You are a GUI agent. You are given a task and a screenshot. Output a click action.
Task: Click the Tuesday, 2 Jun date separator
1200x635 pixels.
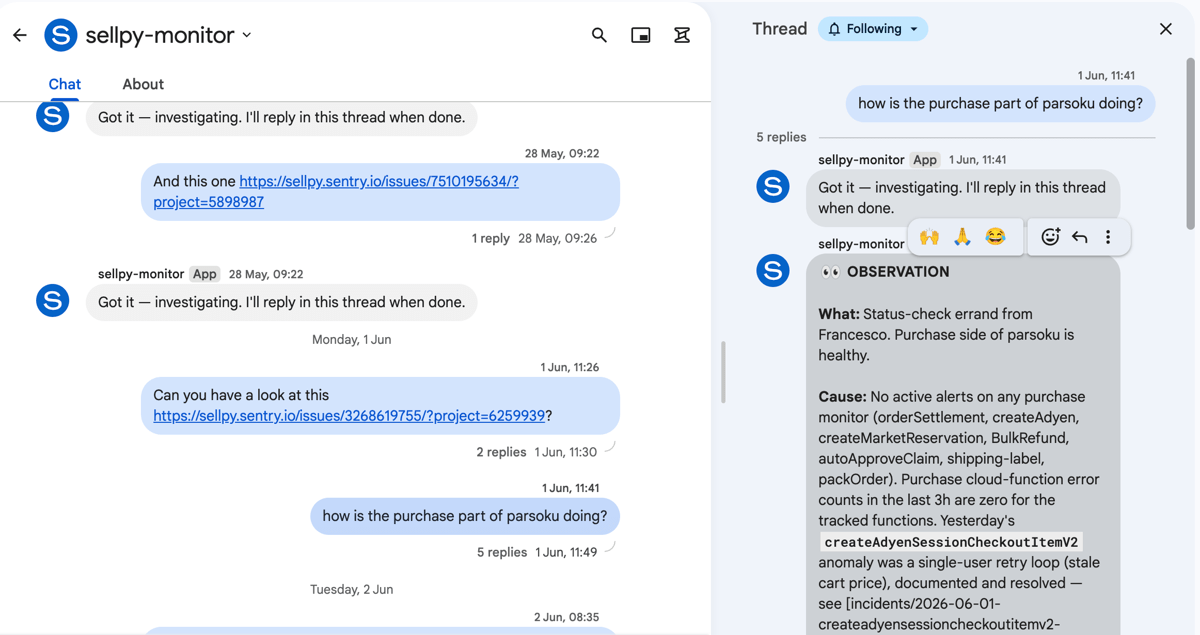point(351,590)
